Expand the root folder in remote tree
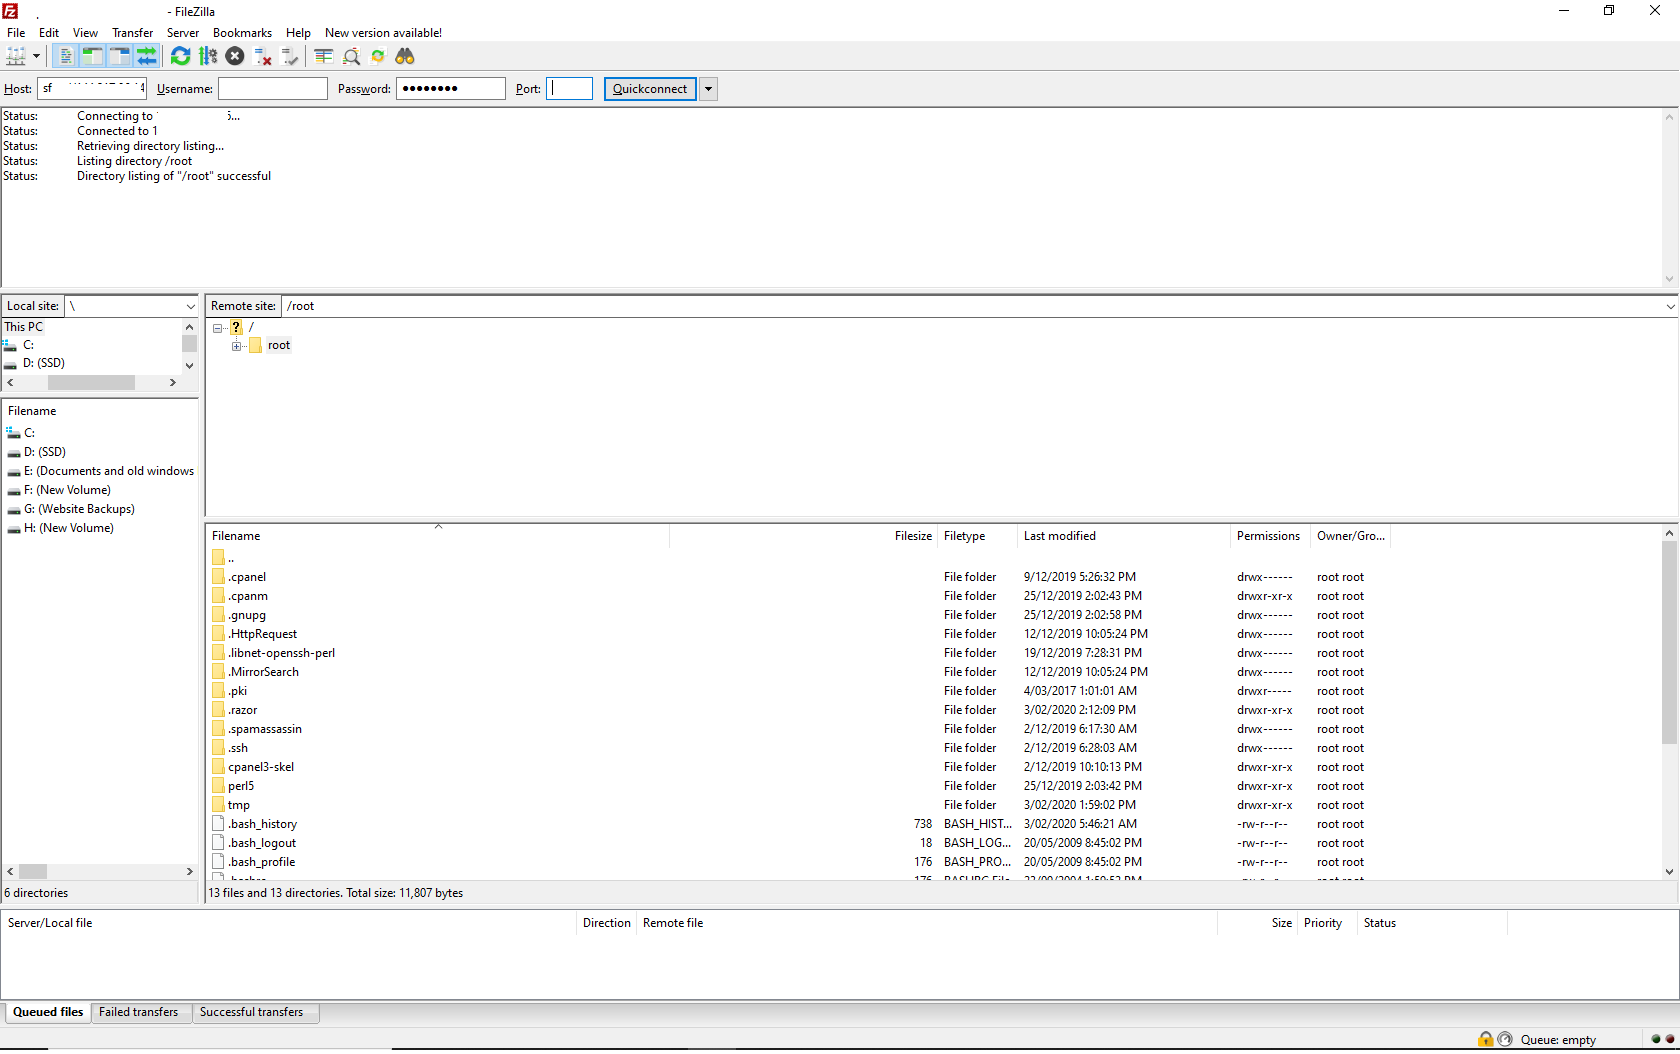The height and width of the screenshot is (1054, 1680). pos(237,345)
